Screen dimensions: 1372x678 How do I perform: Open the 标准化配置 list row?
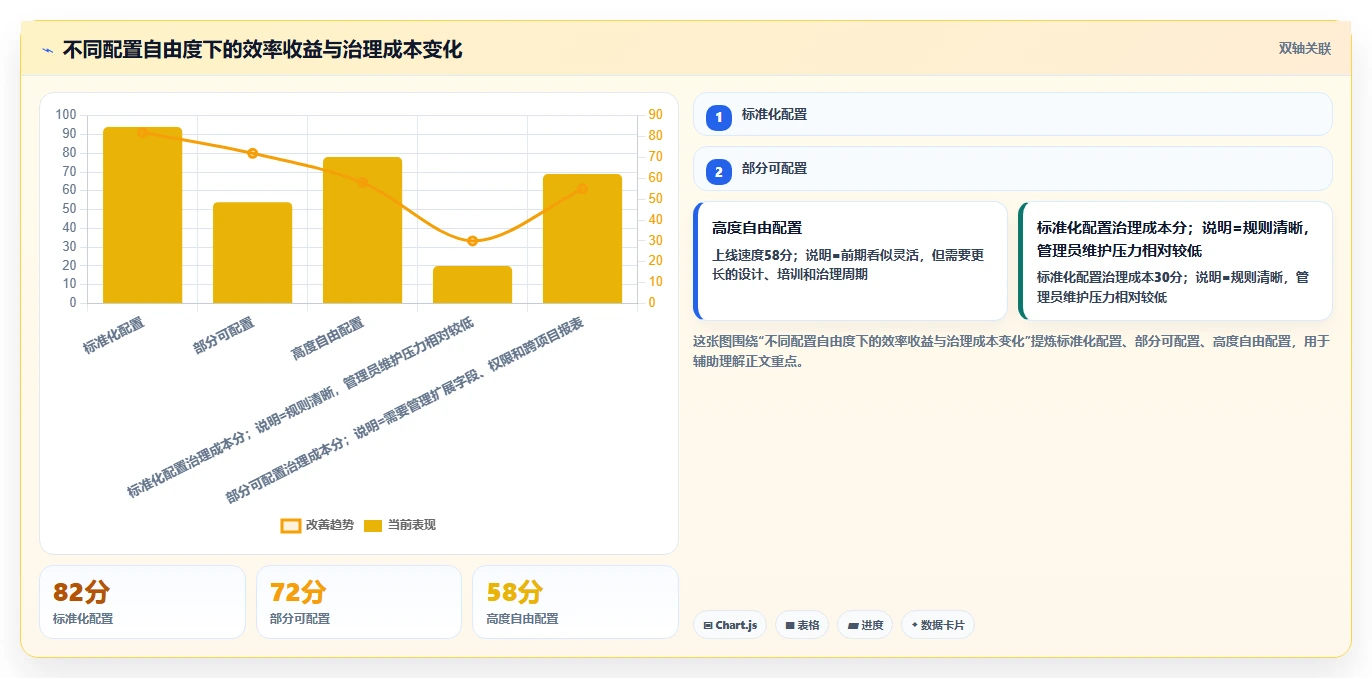click(1012, 114)
